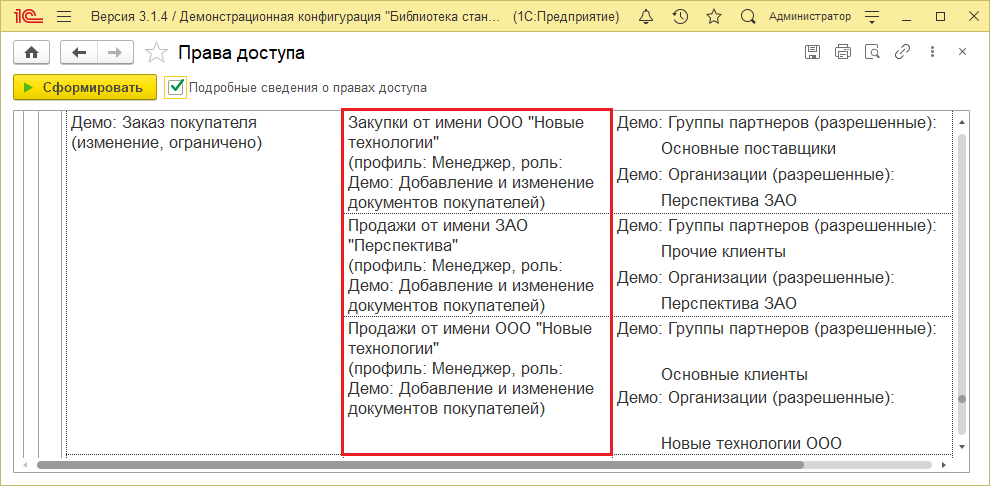Select cell Продажи от имени ЗАО "Перспектива"
This screenshot has height=486, width=990.
477,265
